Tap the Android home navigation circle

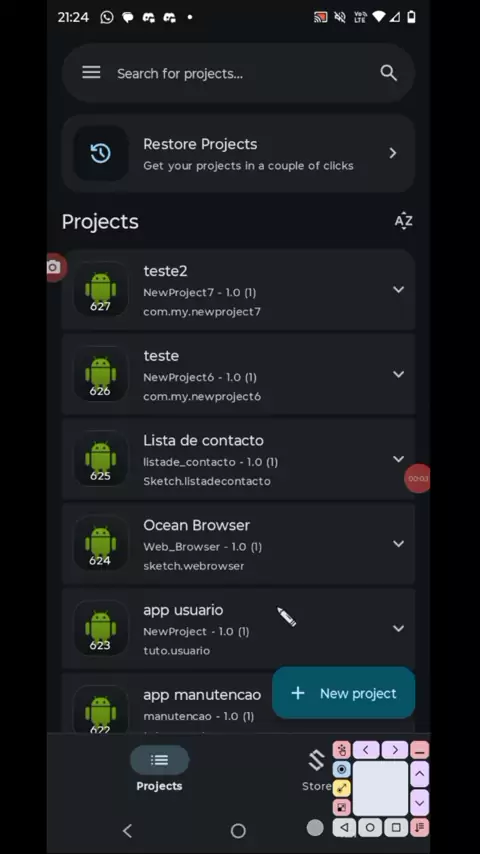coord(238,831)
